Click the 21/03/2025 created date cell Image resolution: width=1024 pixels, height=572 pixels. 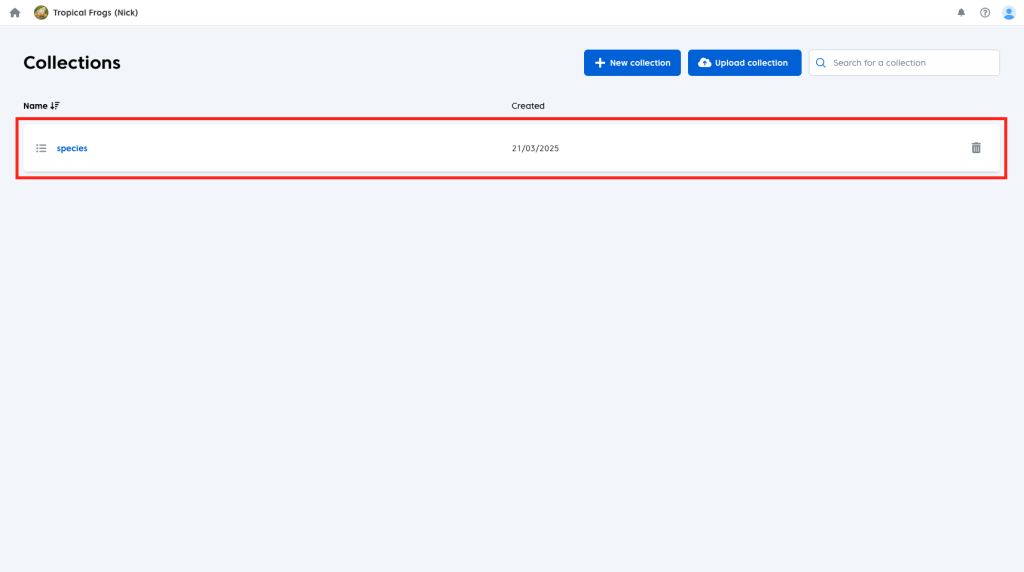click(x=535, y=148)
